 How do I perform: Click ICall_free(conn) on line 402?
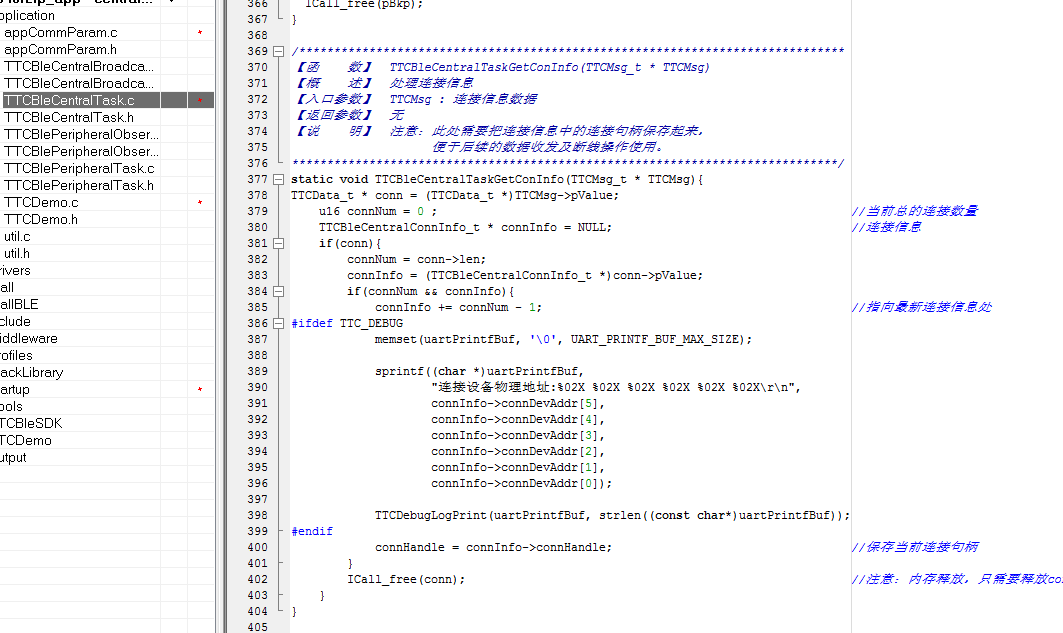[406, 579]
